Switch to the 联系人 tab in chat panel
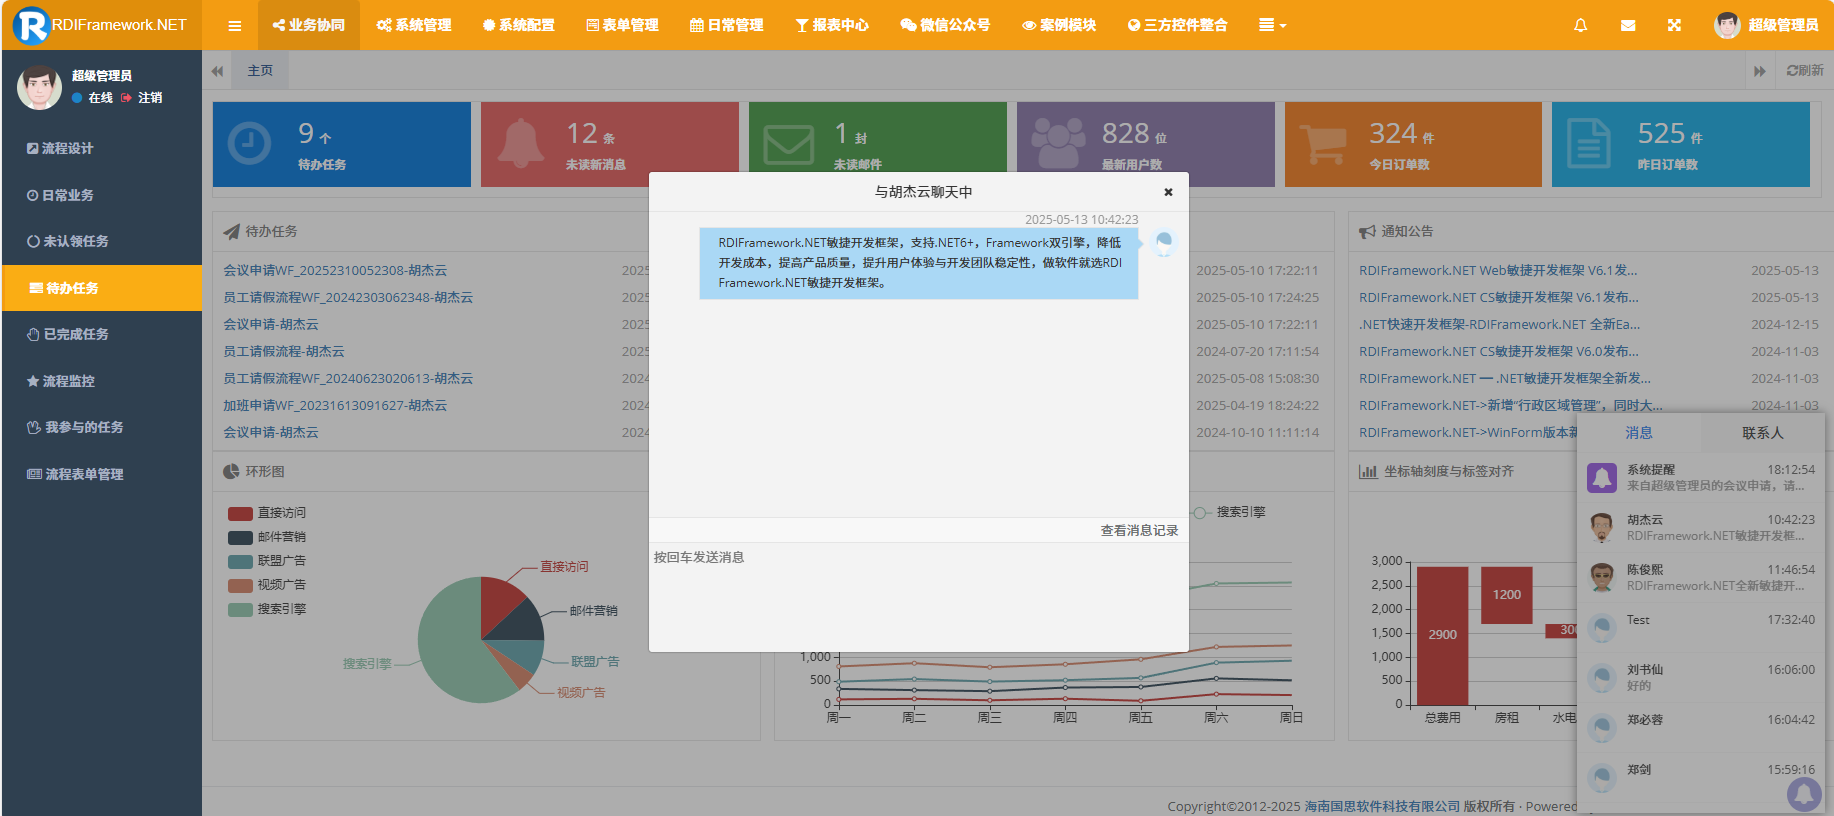Viewport: 1834px width, 816px height. 1762,433
